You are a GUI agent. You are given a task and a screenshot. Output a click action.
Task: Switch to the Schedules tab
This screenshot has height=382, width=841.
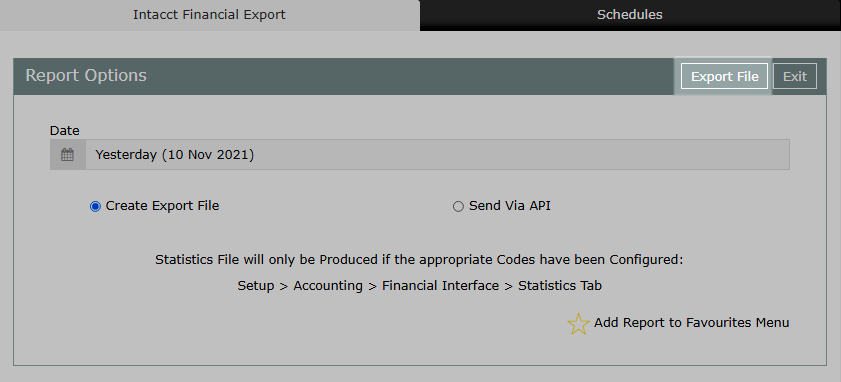[x=630, y=15]
